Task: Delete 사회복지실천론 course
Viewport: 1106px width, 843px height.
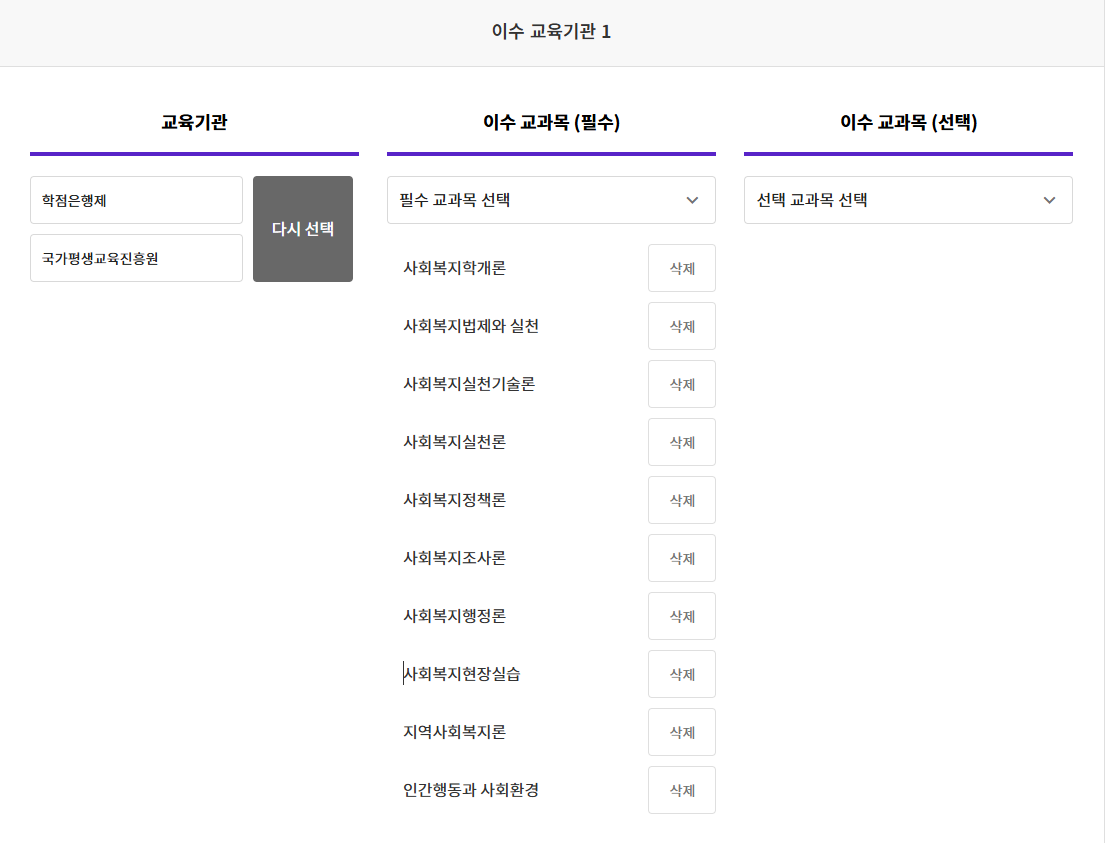Action: pyautogui.click(x=681, y=442)
